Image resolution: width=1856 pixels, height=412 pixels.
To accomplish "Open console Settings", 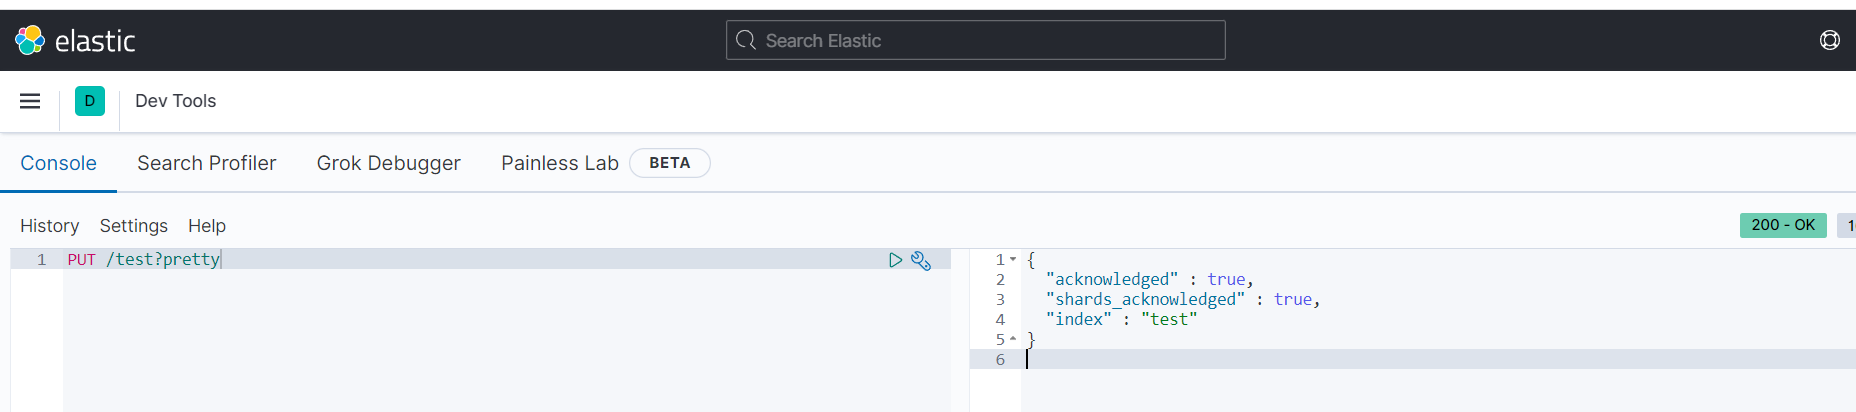I will tap(133, 226).
